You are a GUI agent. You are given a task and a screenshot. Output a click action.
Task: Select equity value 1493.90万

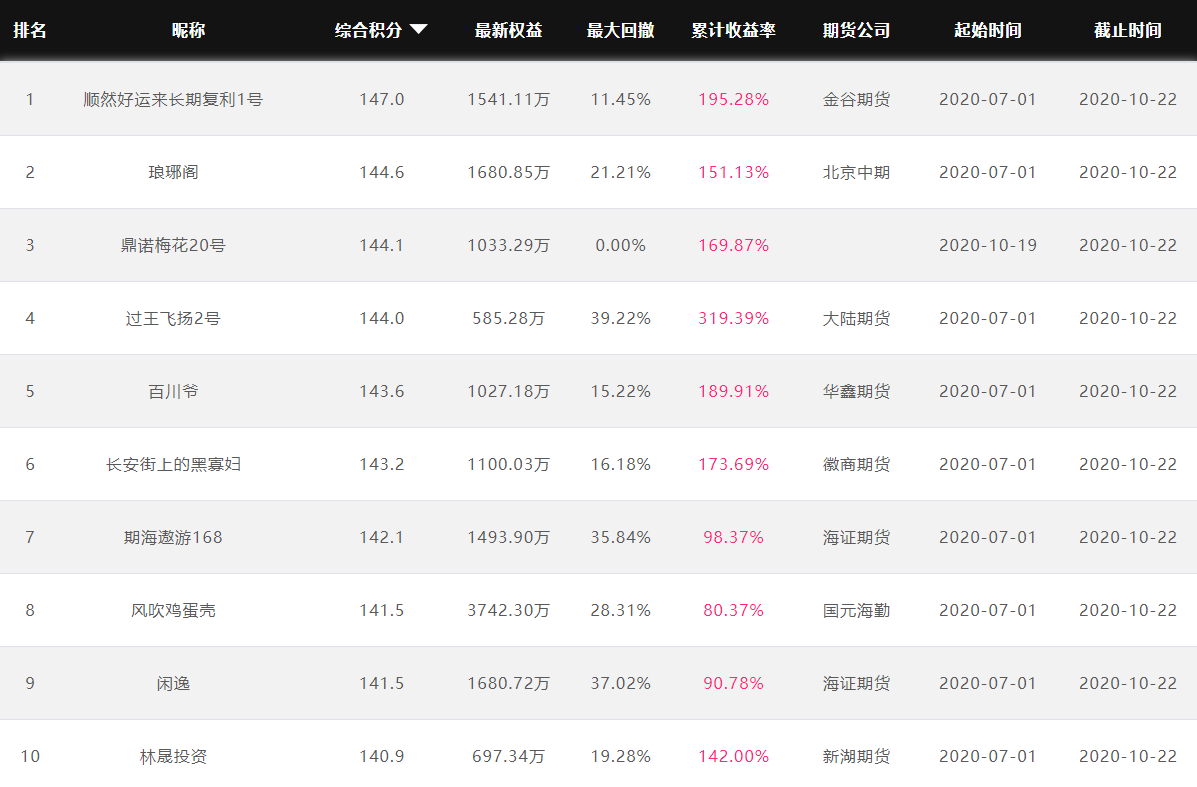coord(508,537)
